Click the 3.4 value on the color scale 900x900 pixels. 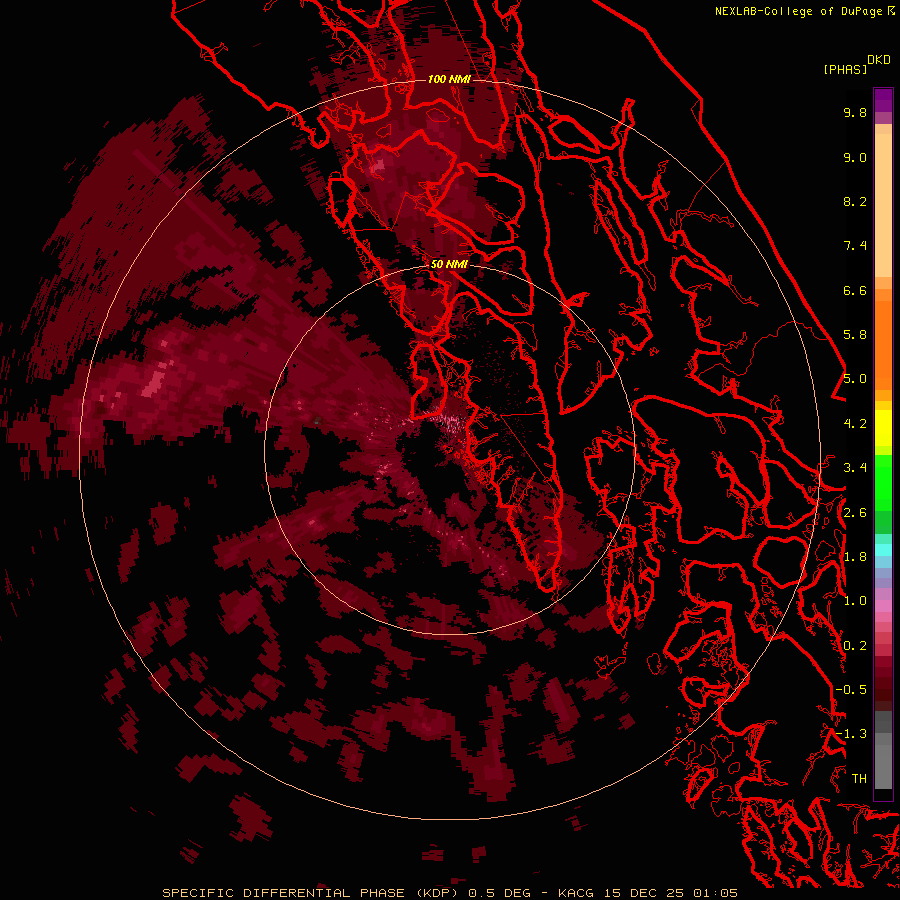855,468
